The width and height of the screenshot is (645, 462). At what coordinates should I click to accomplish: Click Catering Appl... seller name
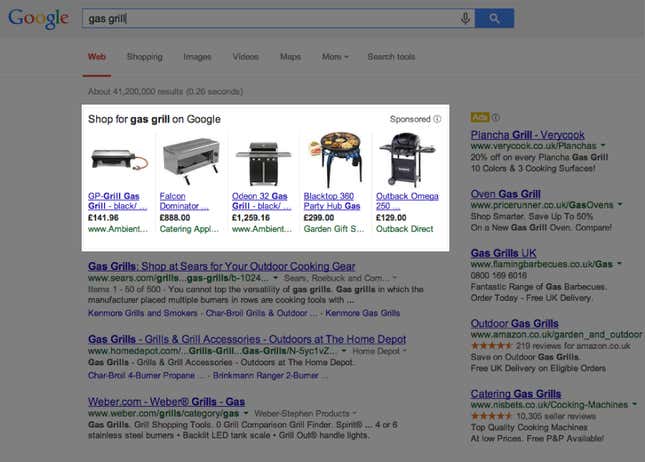pyautogui.click(x=189, y=229)
